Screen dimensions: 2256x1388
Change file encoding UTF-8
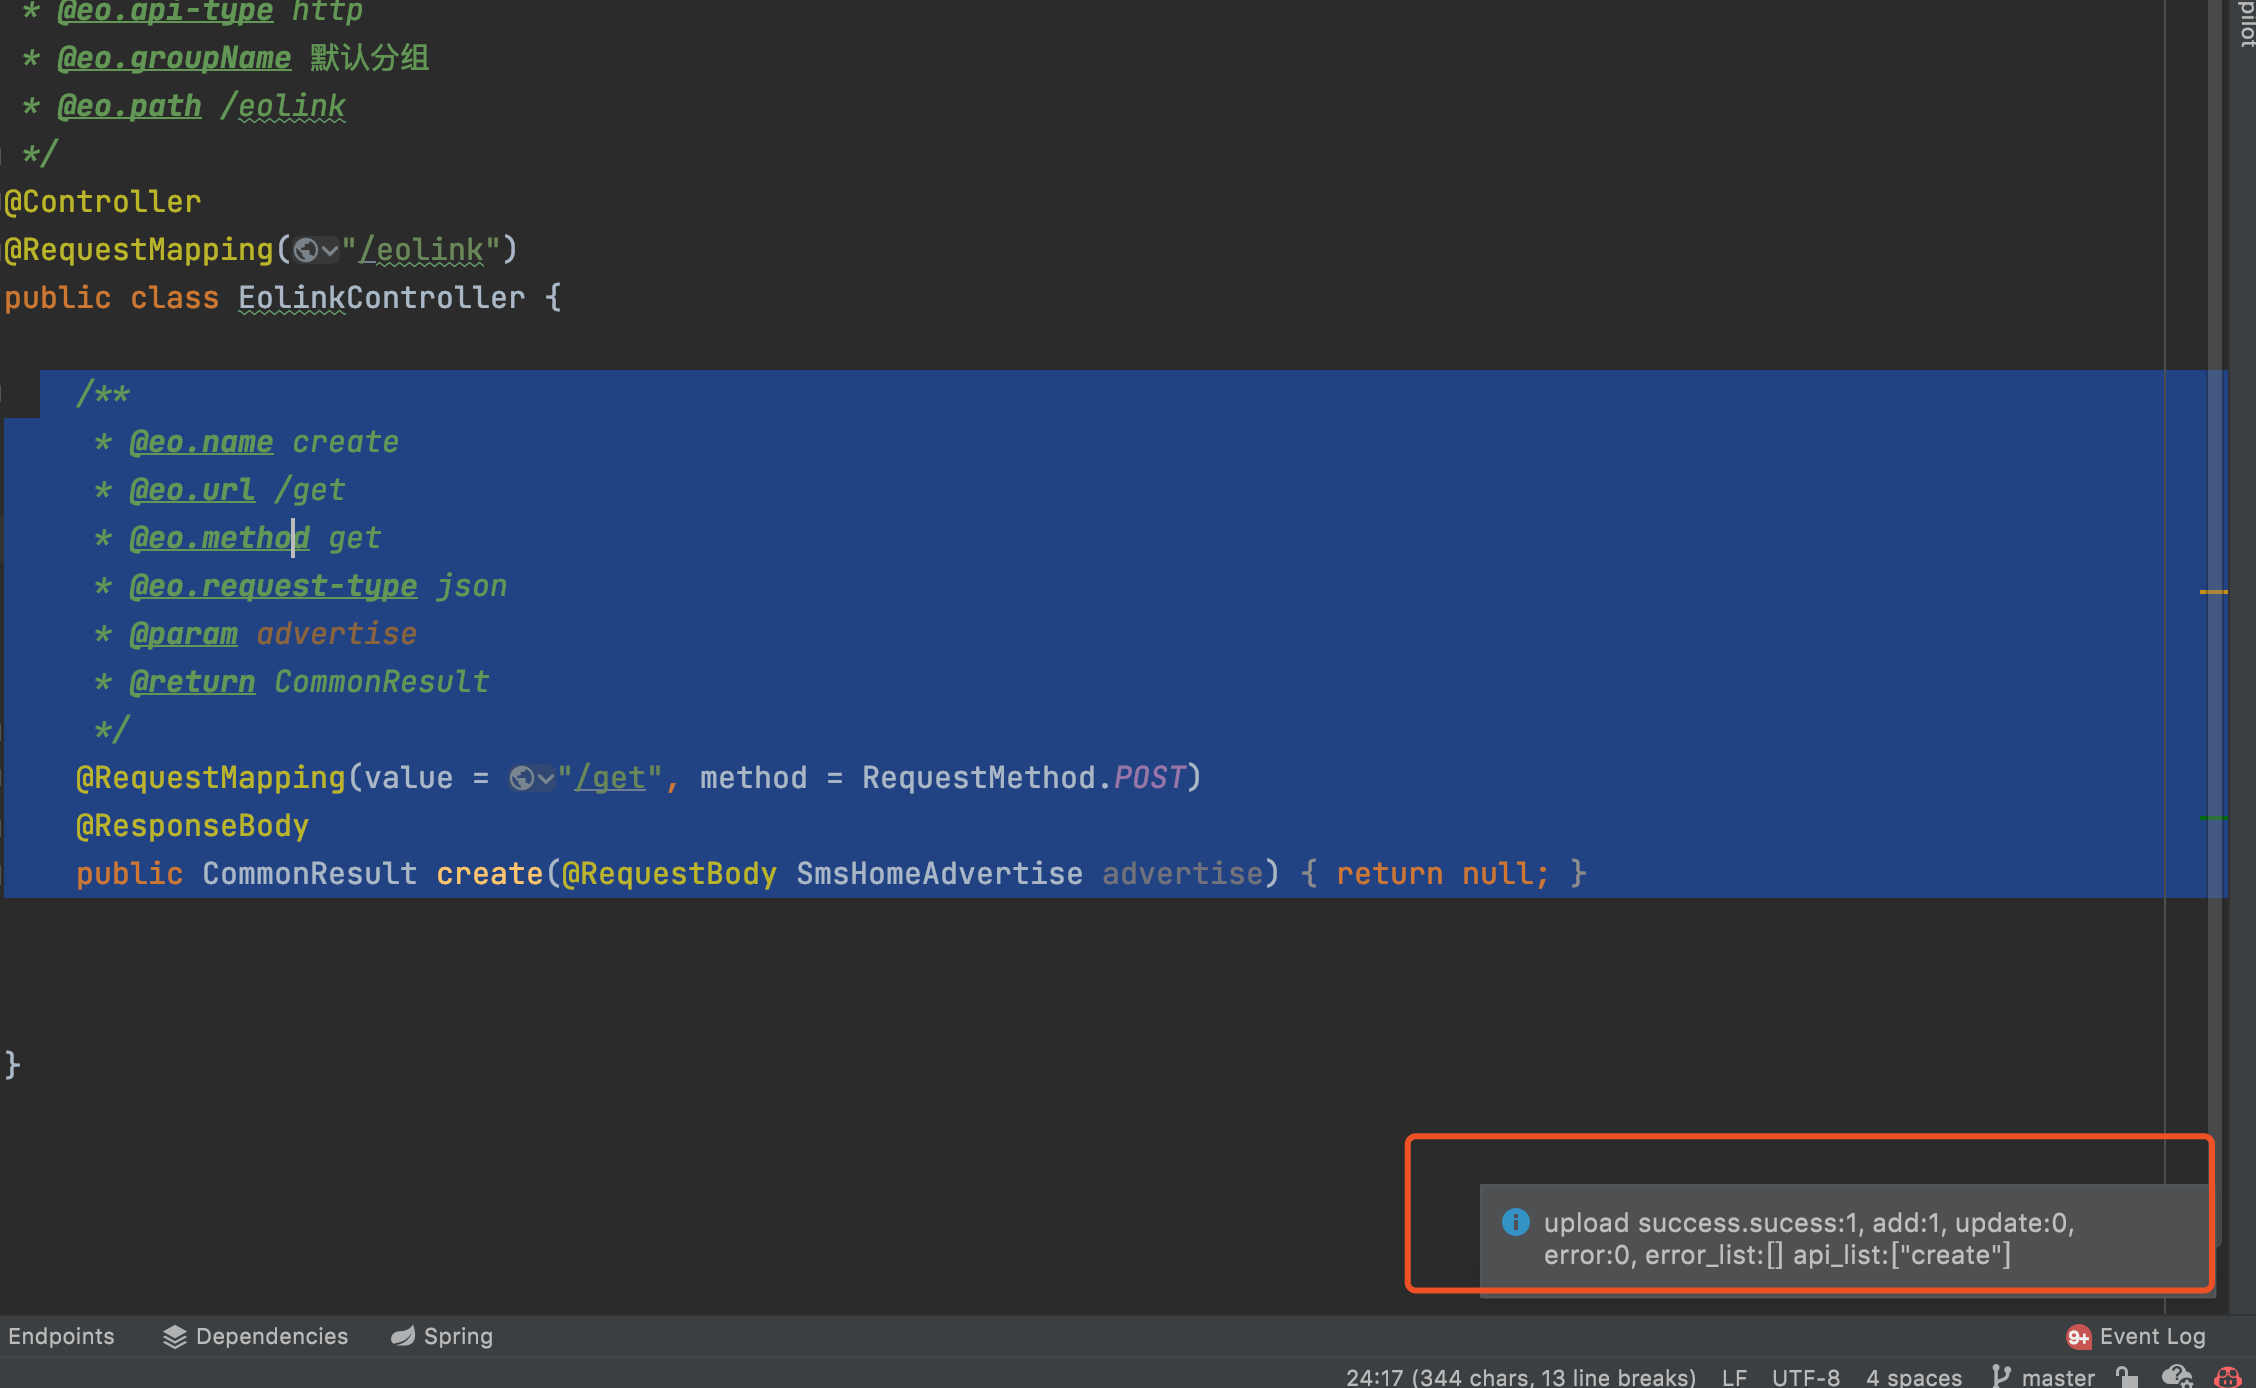coord(1806,1377)
